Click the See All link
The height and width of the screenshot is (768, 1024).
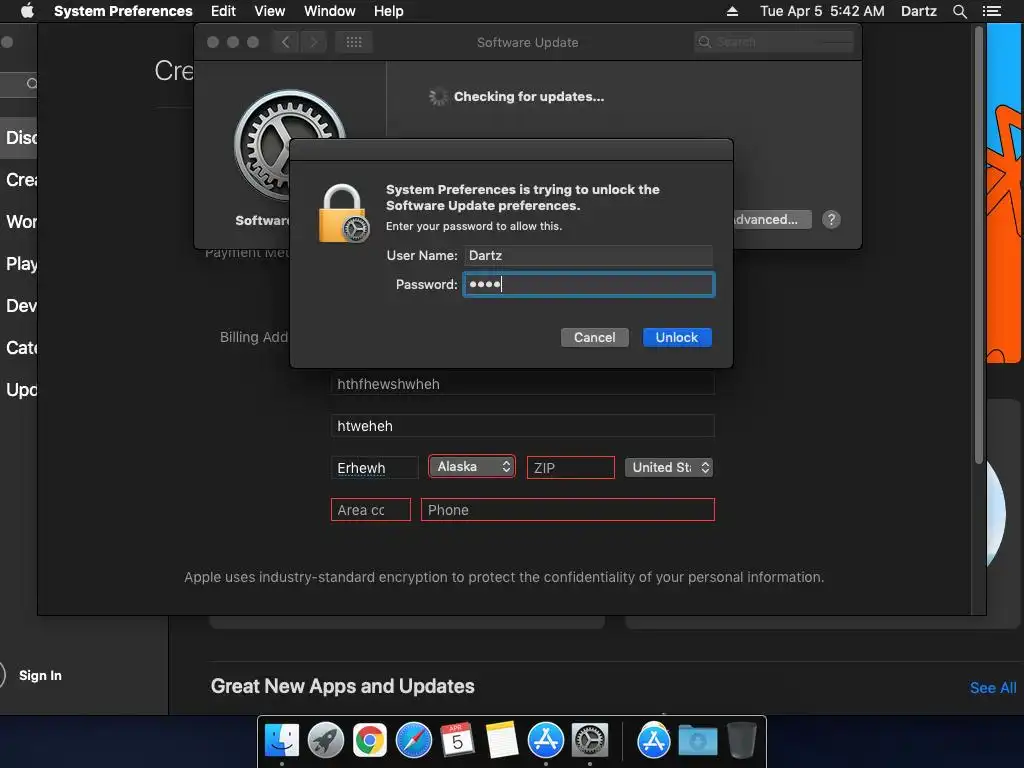(x=993, y=688)
